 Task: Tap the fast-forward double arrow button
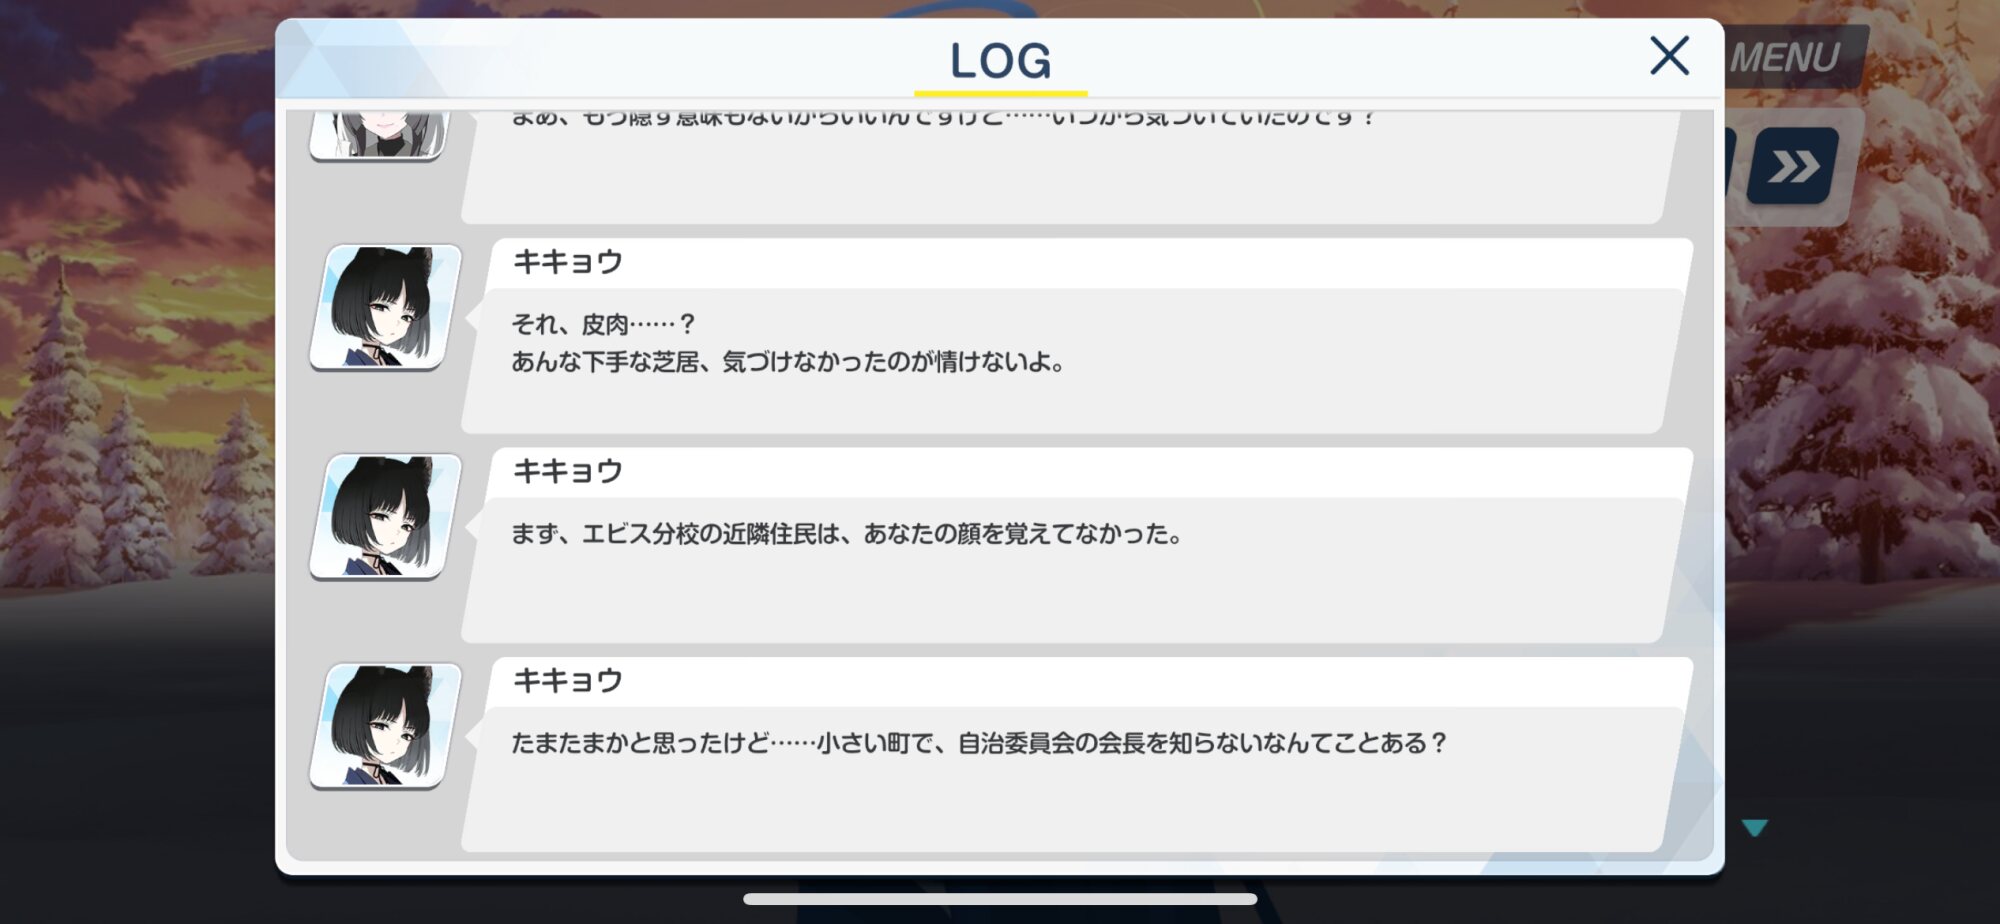pyautogui.click(x=1792, y=166)
